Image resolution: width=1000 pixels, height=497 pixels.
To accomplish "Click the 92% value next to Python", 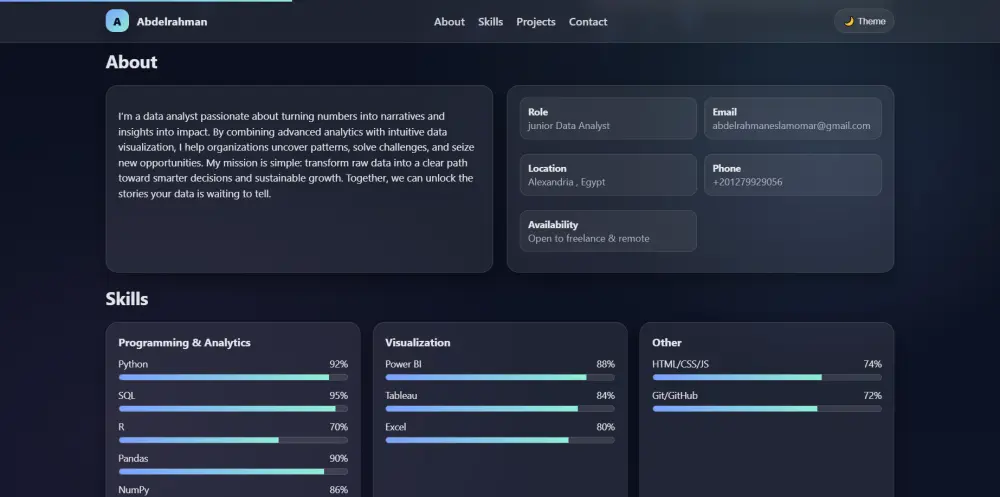I will (339, 364).
